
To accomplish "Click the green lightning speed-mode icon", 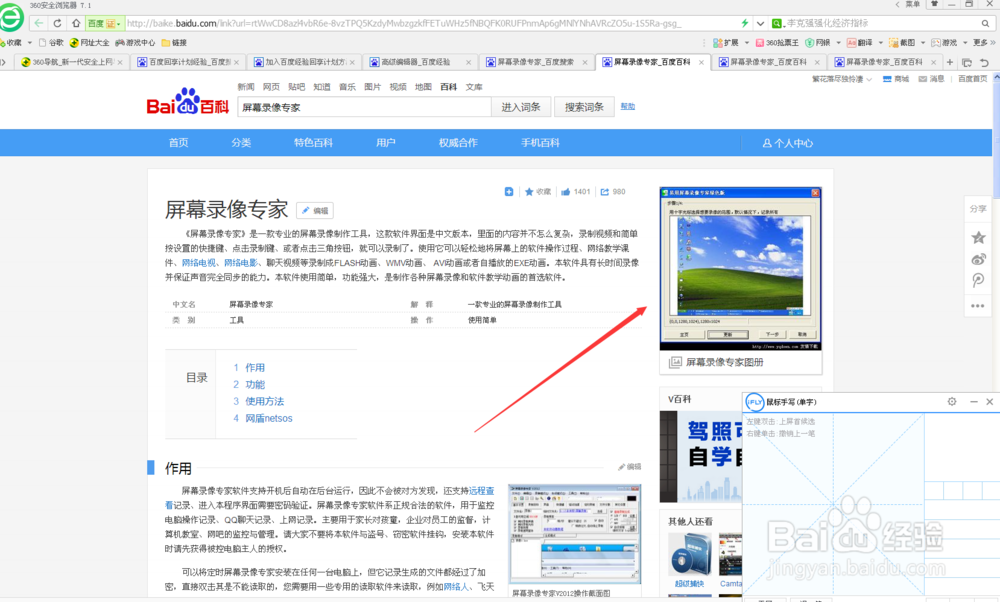I will point(744,23).
